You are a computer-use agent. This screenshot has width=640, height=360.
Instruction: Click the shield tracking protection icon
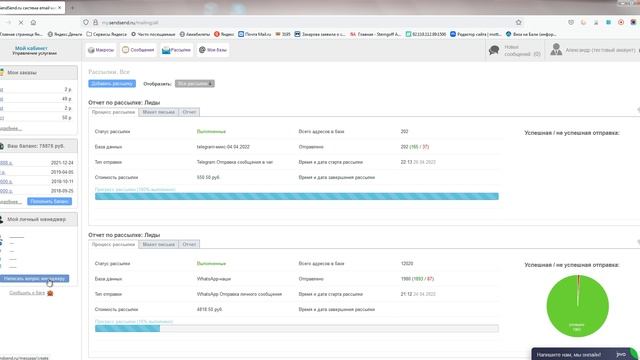pos(86,22)
